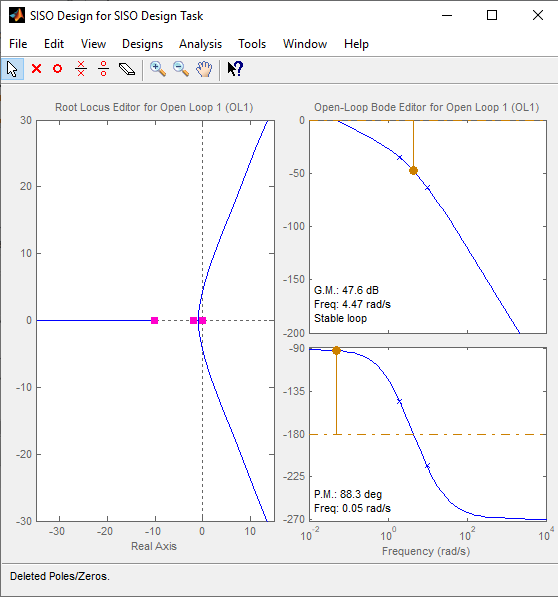Close the SISO Design window
The image size is (558, 597).
538,16
